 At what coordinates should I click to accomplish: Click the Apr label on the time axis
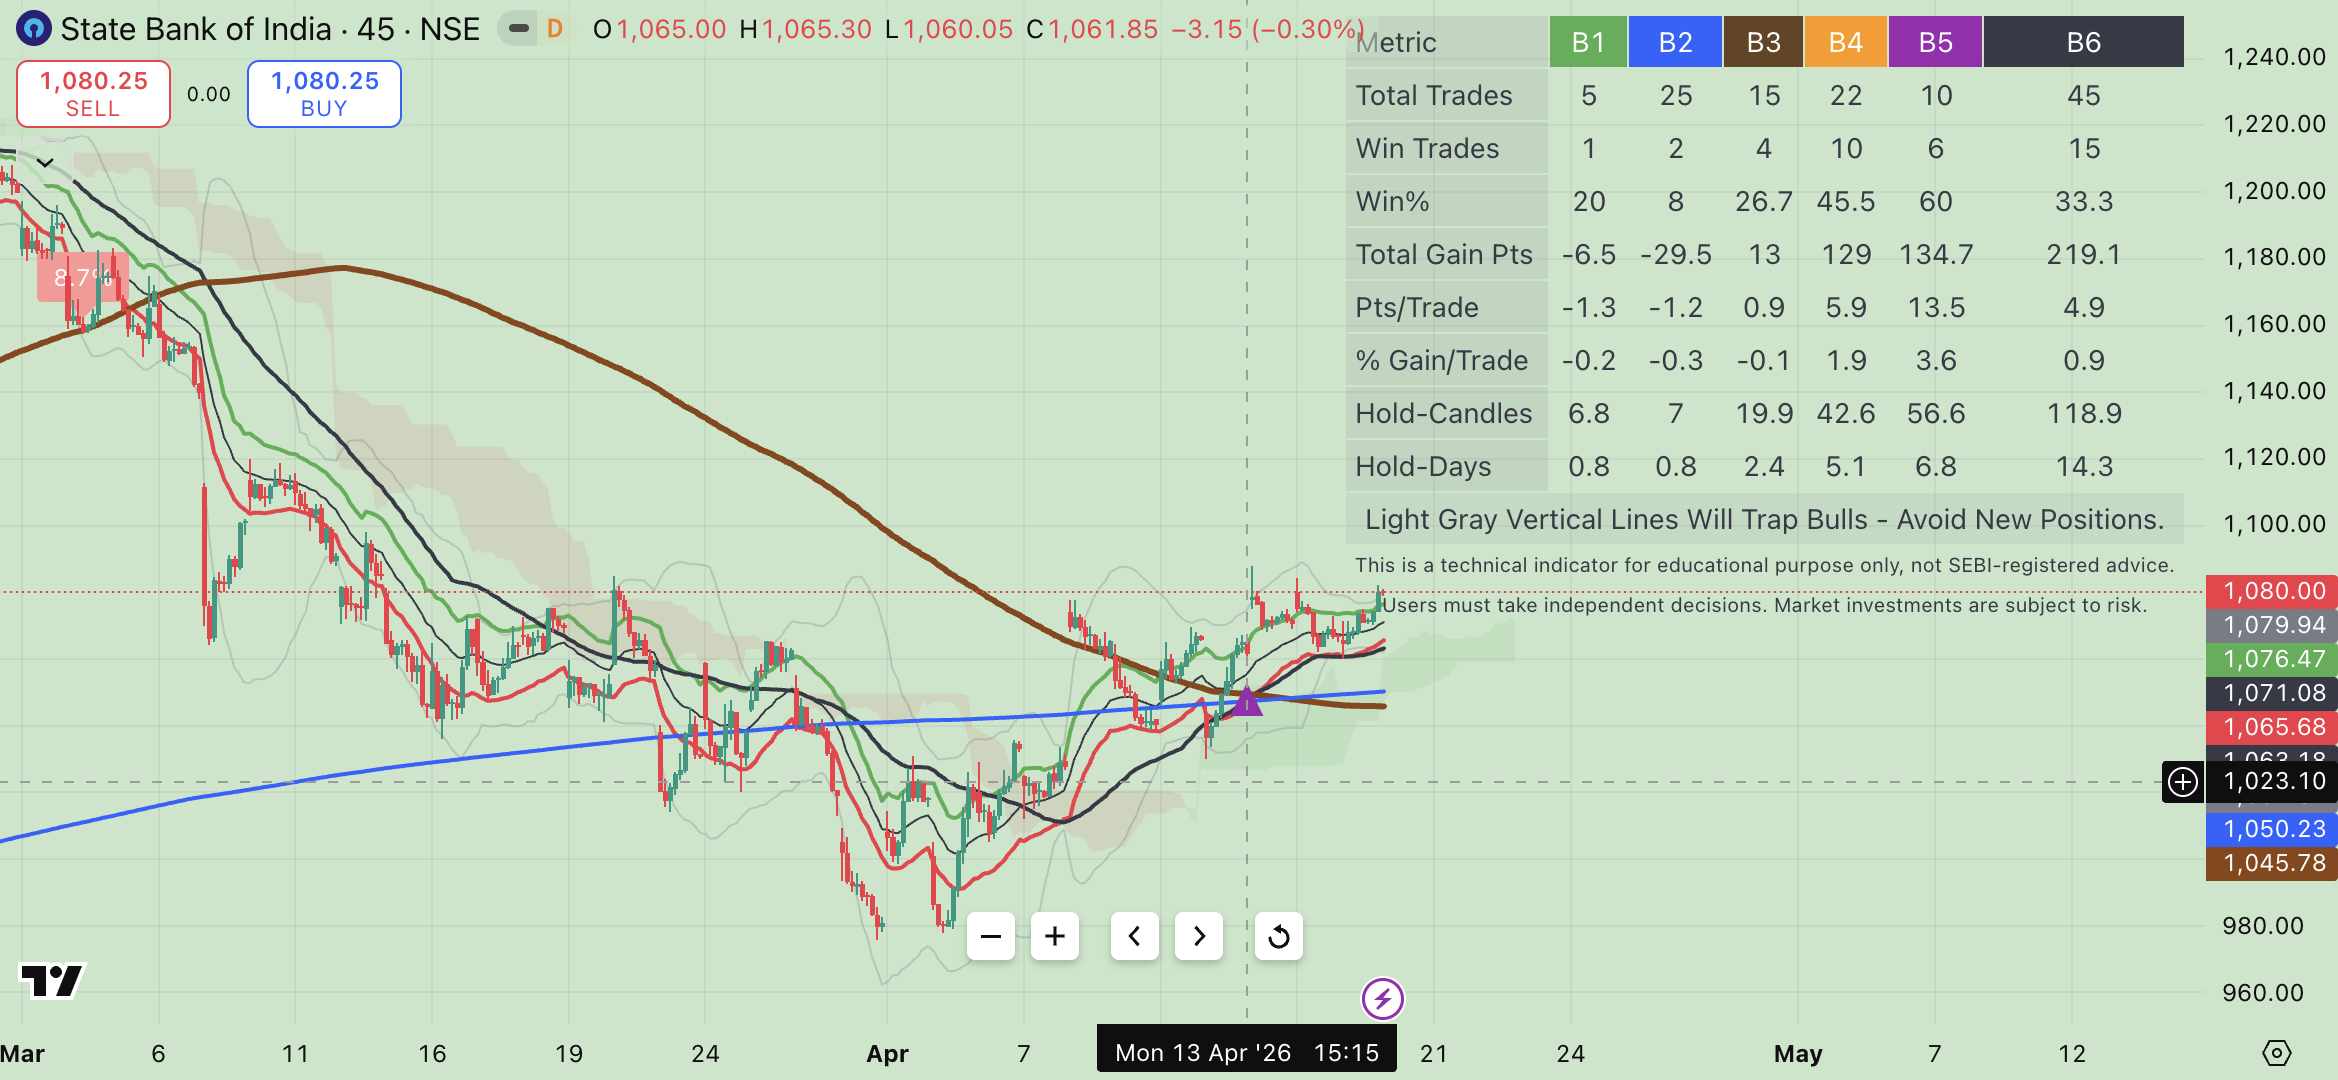pyautogui.click(x=887, y=1053)
